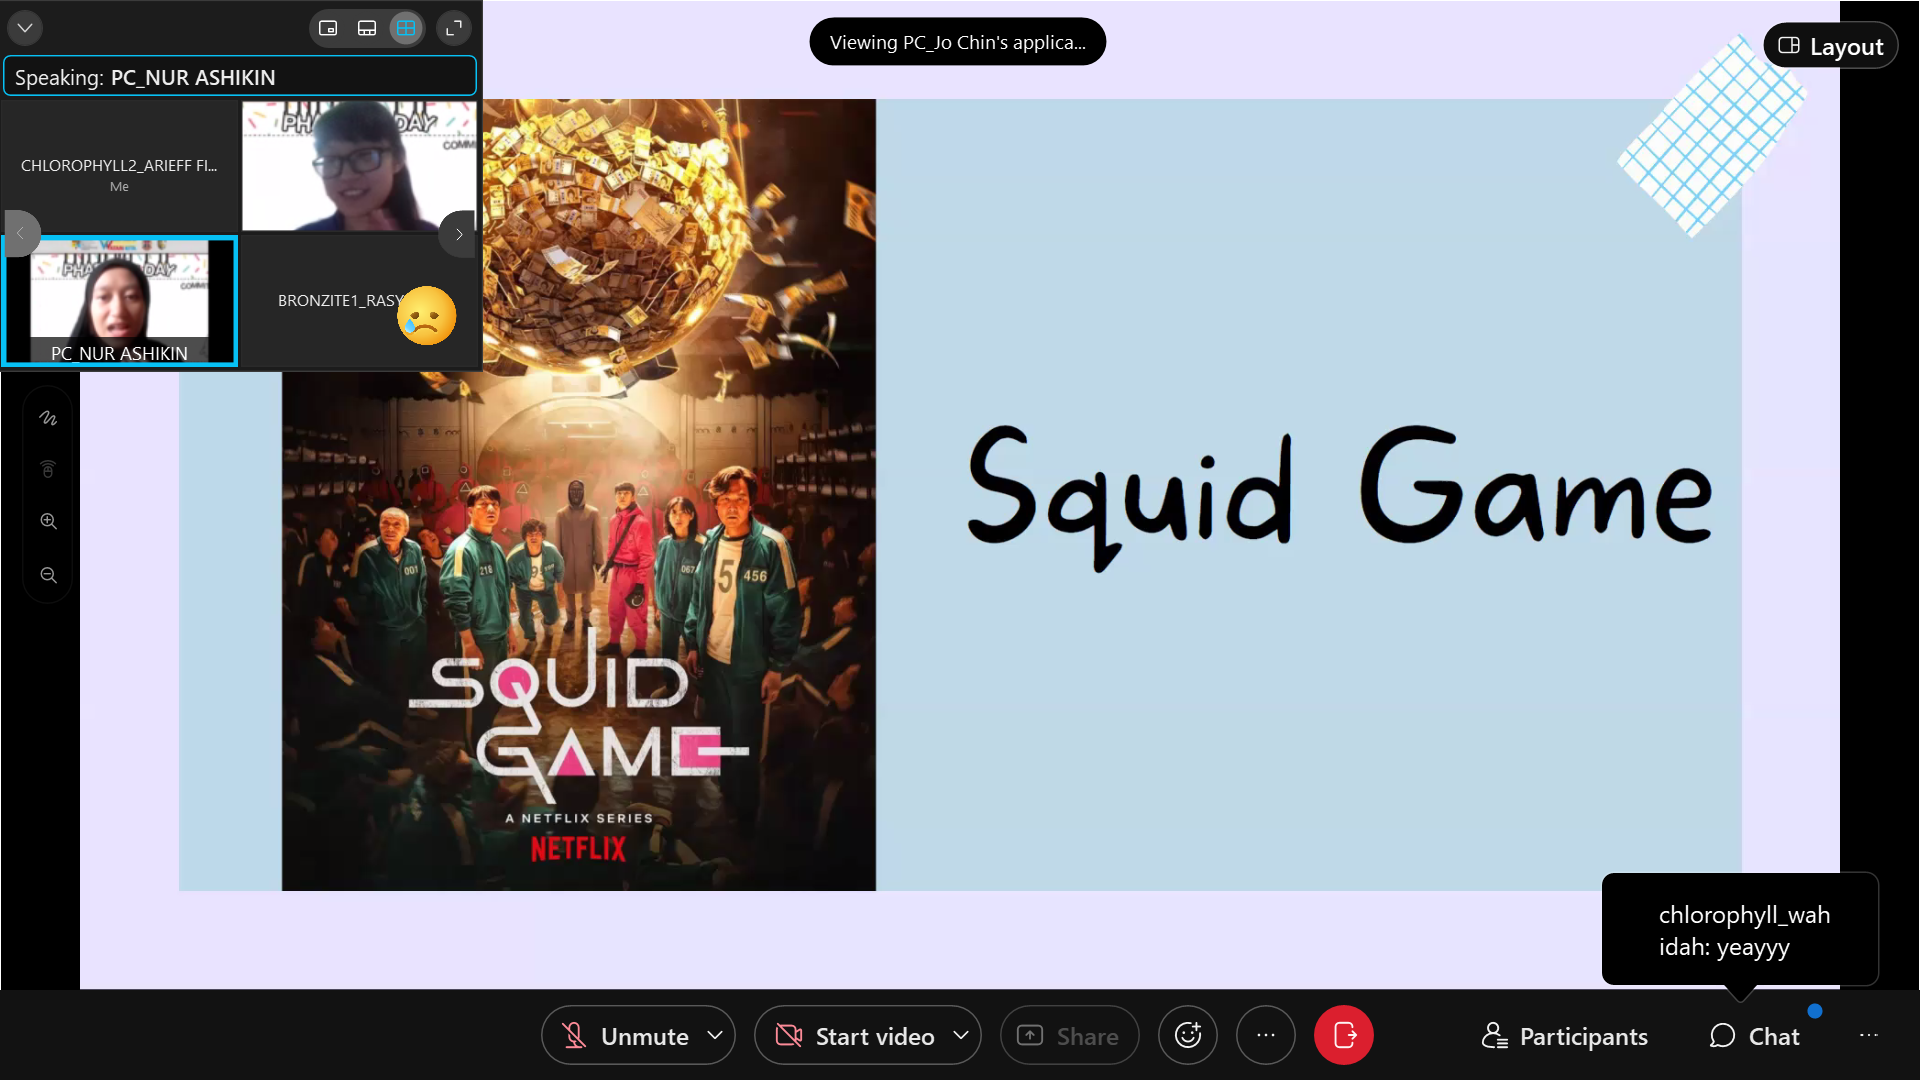The image size is (1920, 1080).
Task: Click the Layout button
Action: pos(1830,46)
